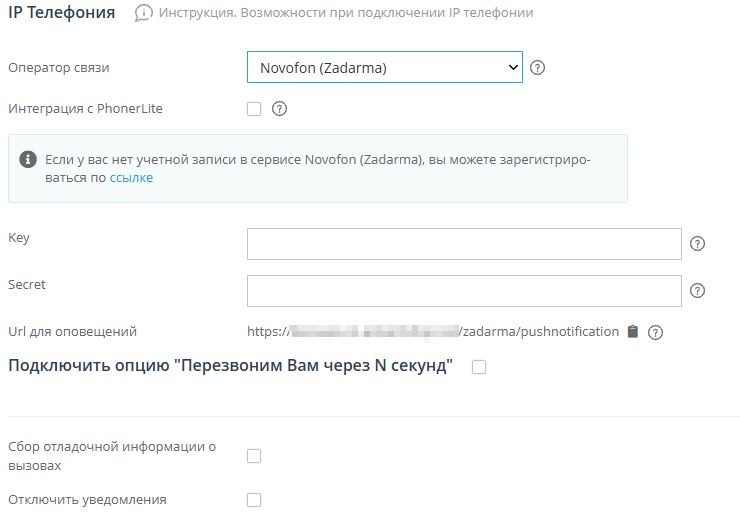Click help icon next to Secret field
This screenshot has height=530, width=740.
[697, 291]
